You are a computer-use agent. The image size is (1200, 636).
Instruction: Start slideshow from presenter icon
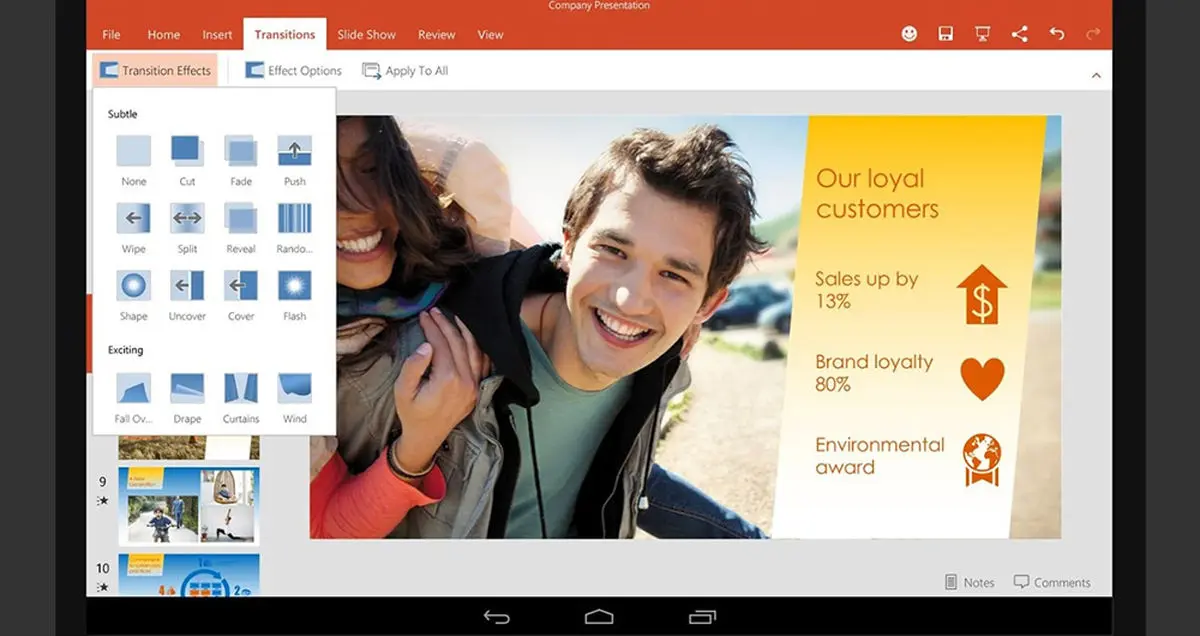click(982, 34)
